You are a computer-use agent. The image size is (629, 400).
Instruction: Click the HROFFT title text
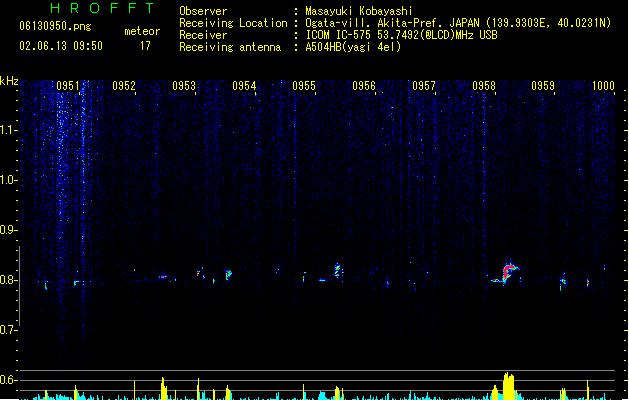point(103,8)
